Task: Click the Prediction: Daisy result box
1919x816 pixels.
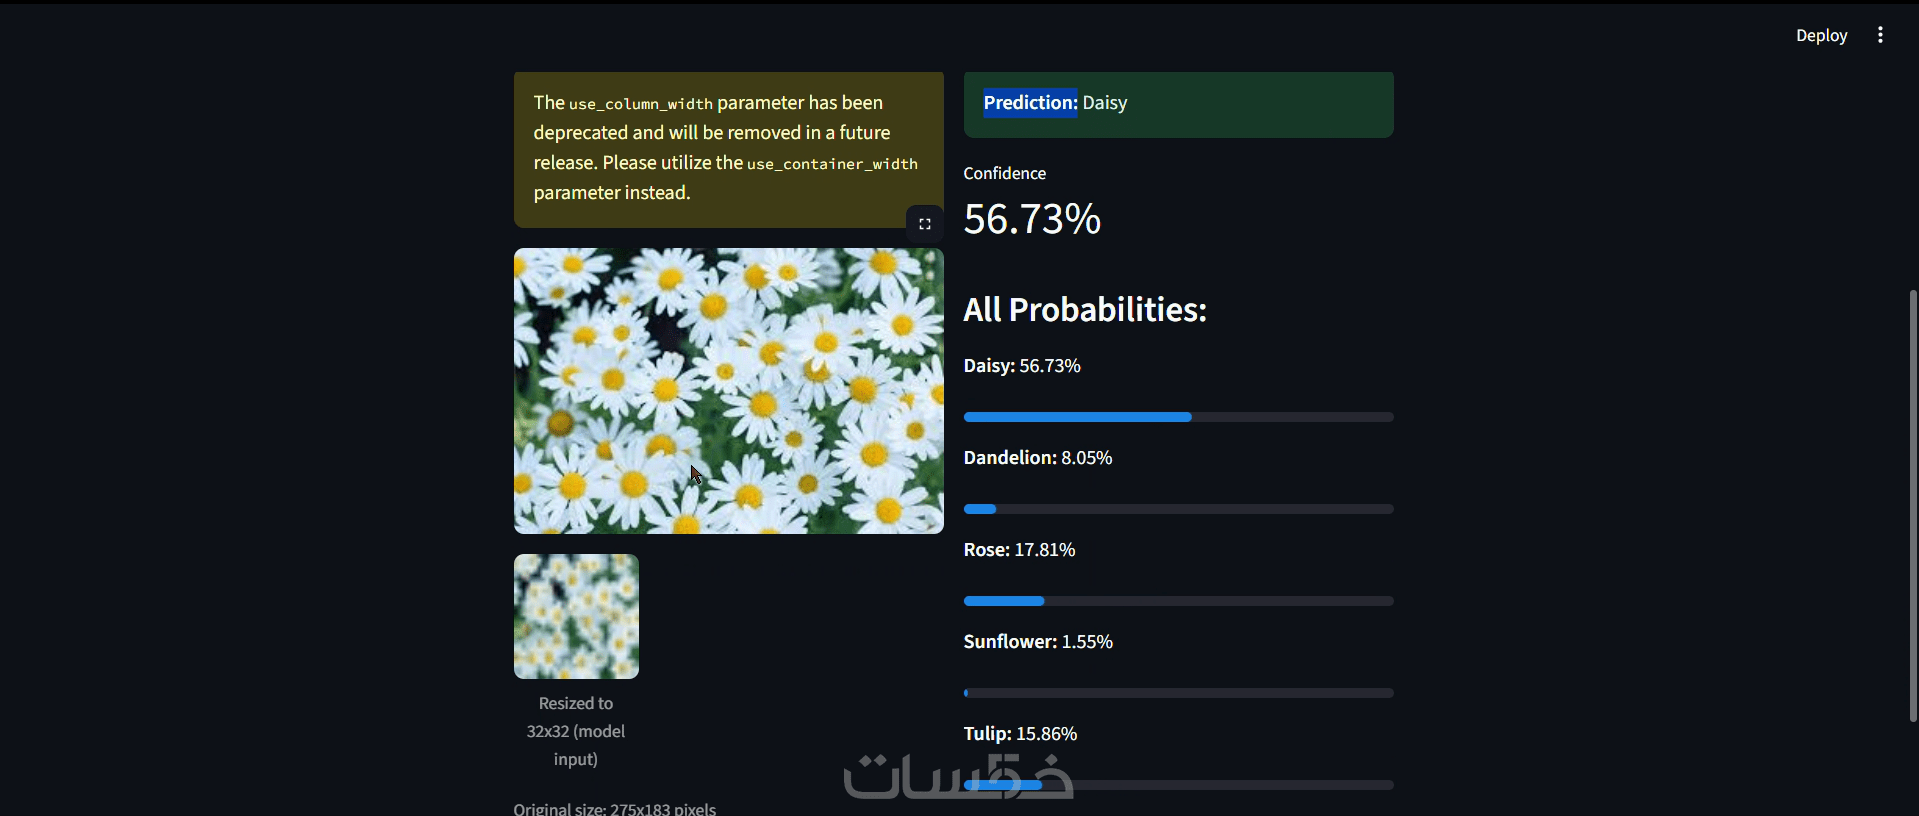Action: point(1178,104)
